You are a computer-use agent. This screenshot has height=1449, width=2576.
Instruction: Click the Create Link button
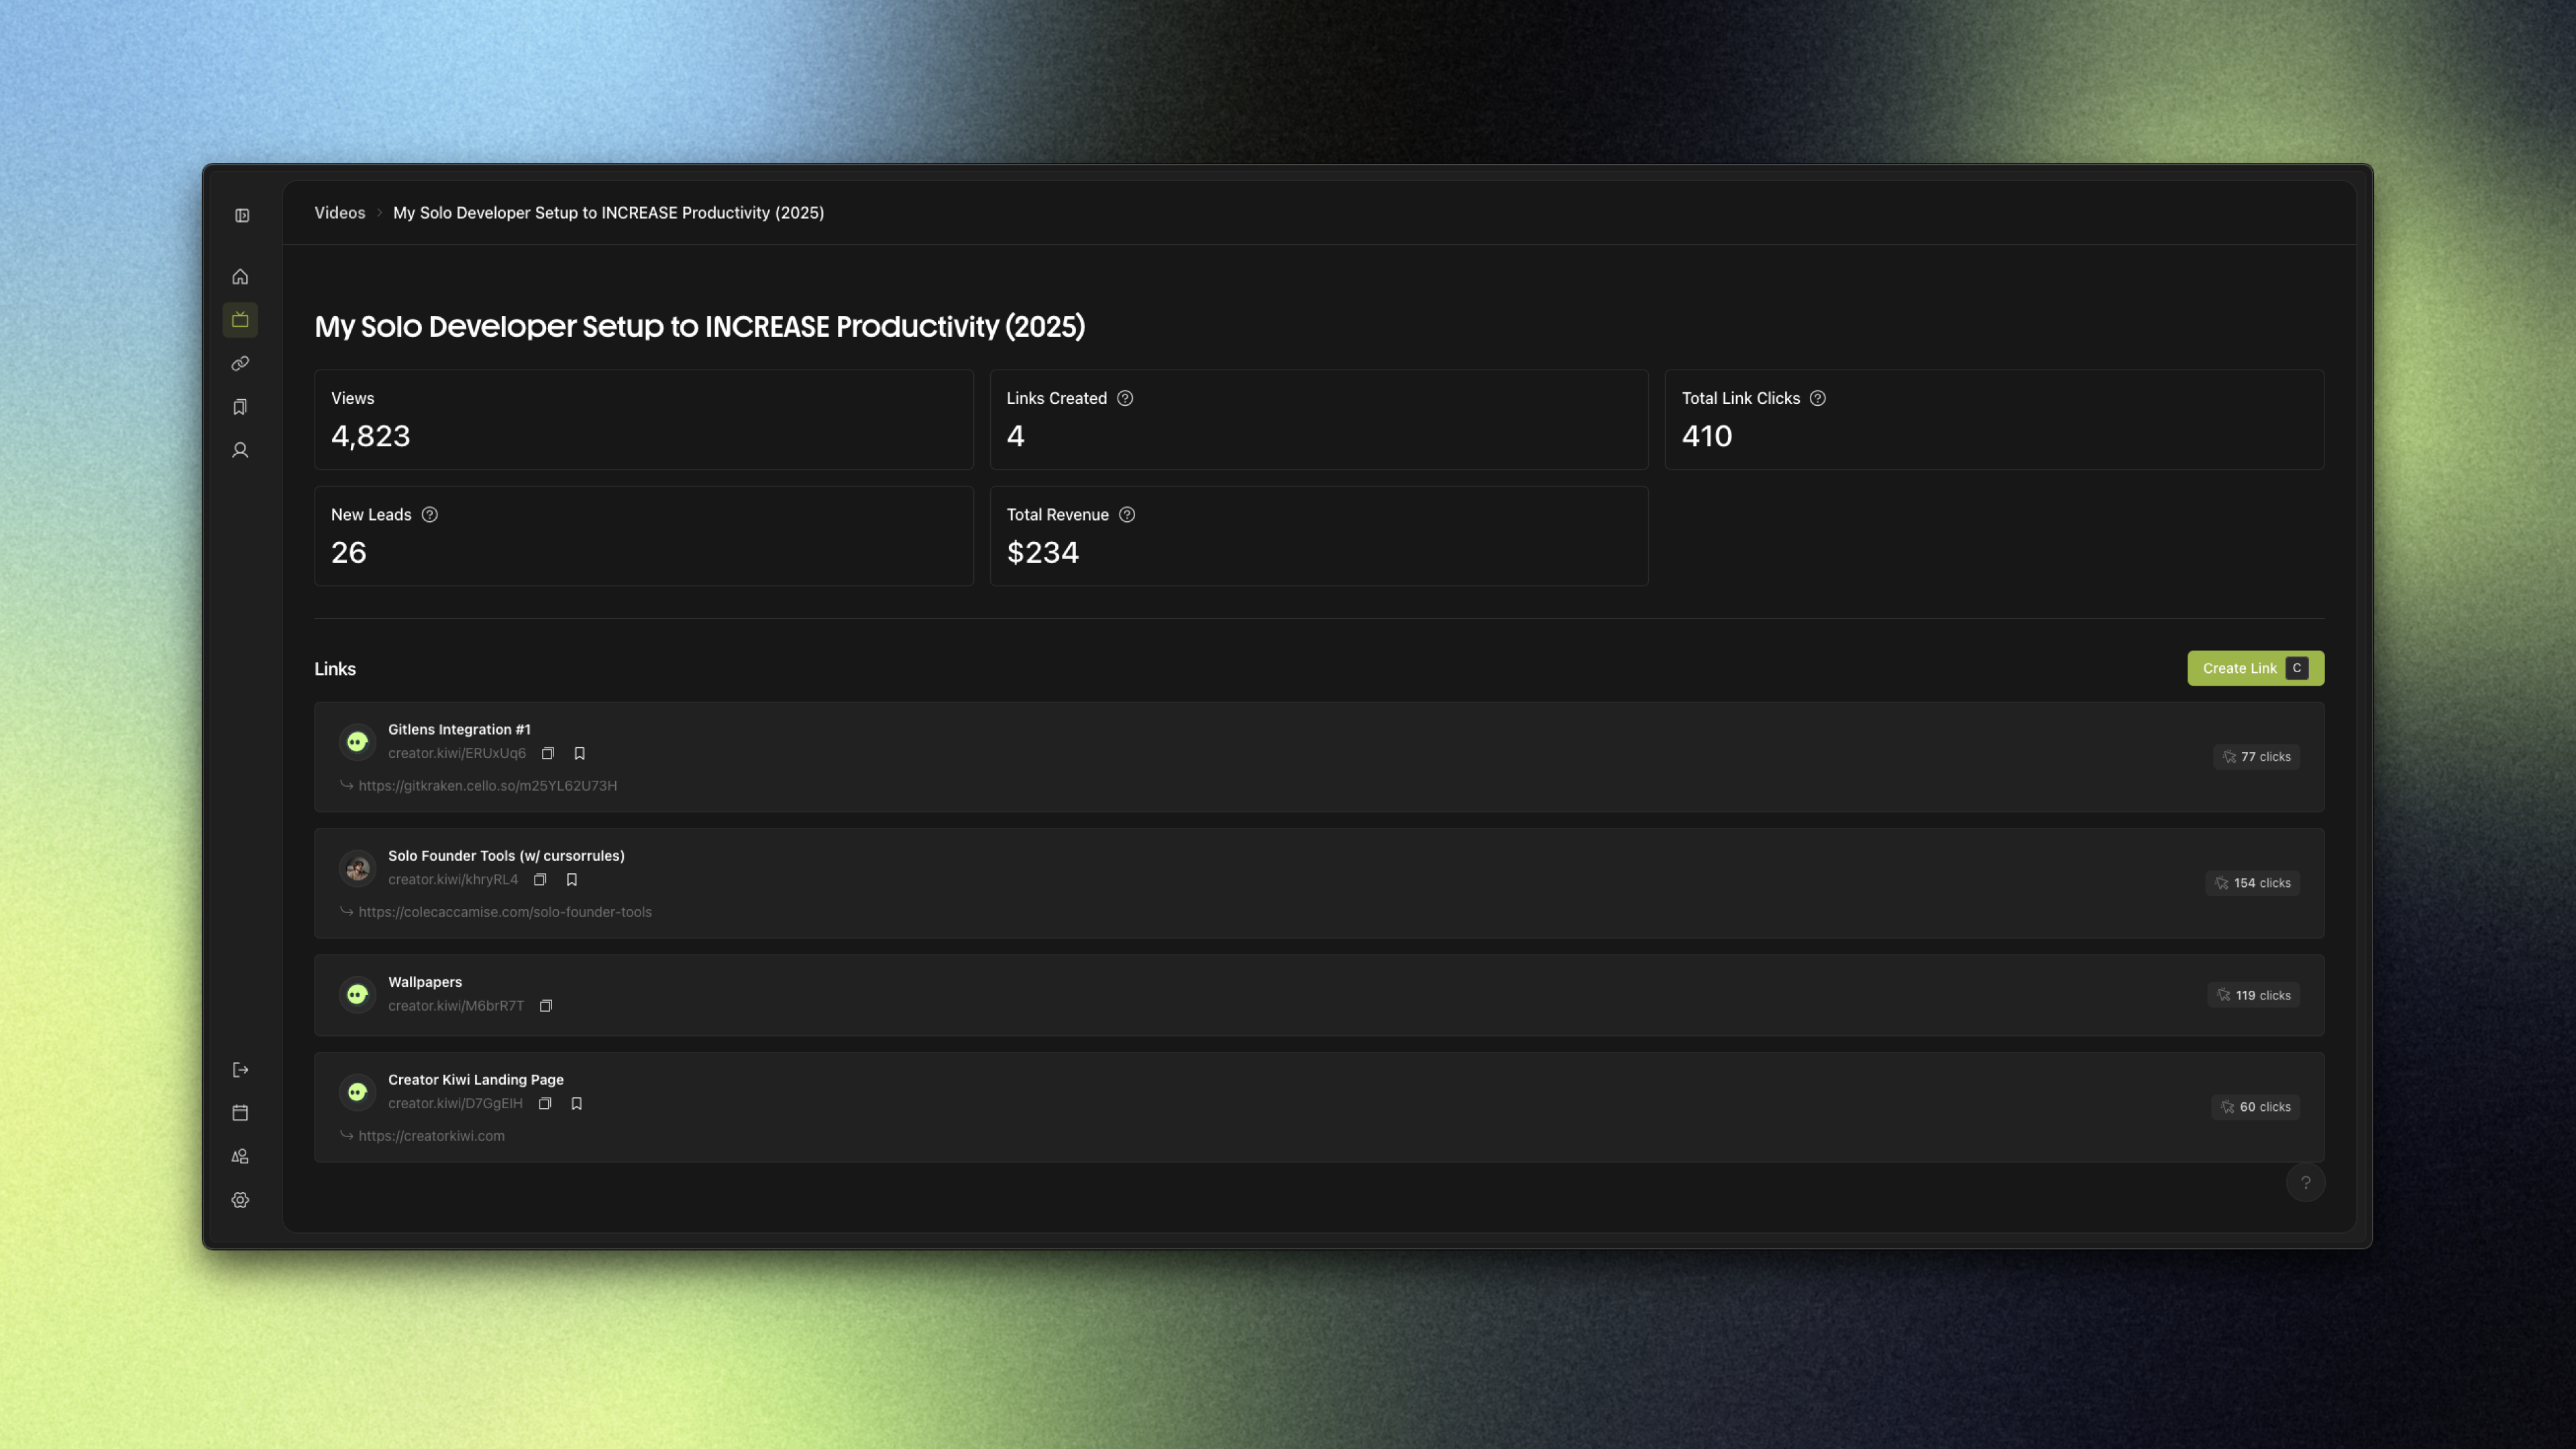click(x=2255, y=668)
